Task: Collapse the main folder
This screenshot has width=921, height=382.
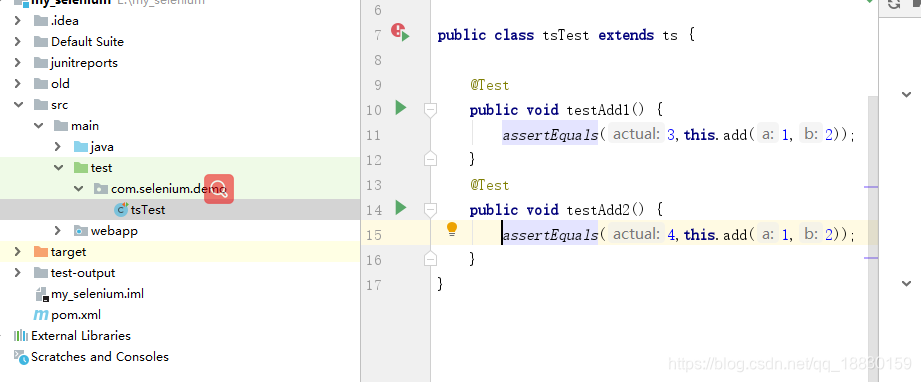Action: point(38,126)
